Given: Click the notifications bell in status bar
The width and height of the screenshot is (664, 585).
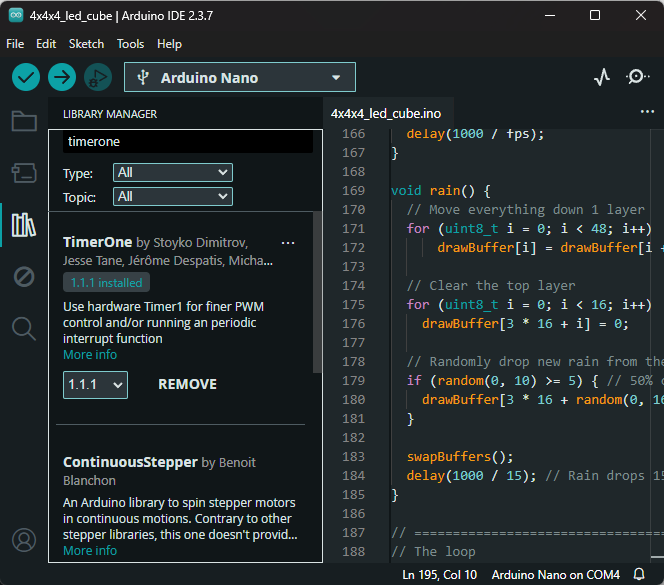Looking at the screenshot, I should (639, 575).
